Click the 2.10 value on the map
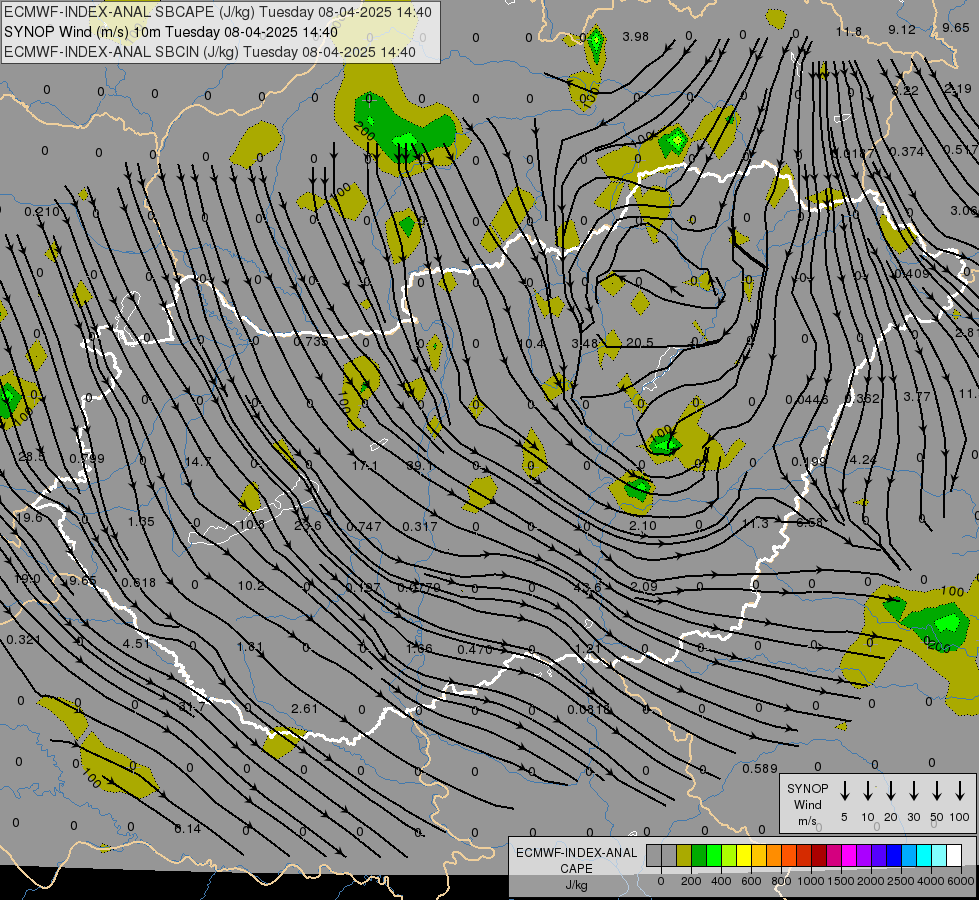The image size is (979, 900). tap(642, 525)
